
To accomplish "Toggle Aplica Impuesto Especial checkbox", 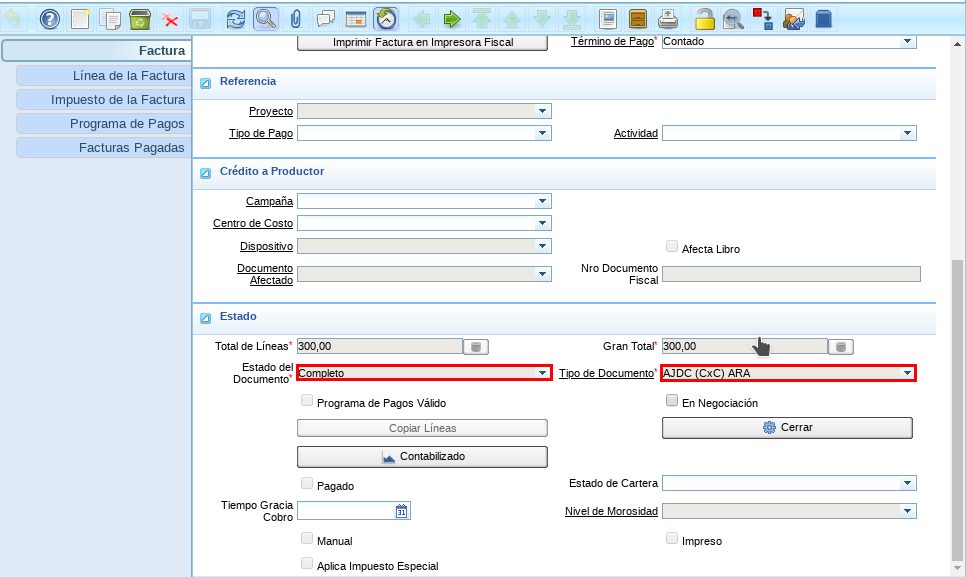I will (x=307, y=563).
